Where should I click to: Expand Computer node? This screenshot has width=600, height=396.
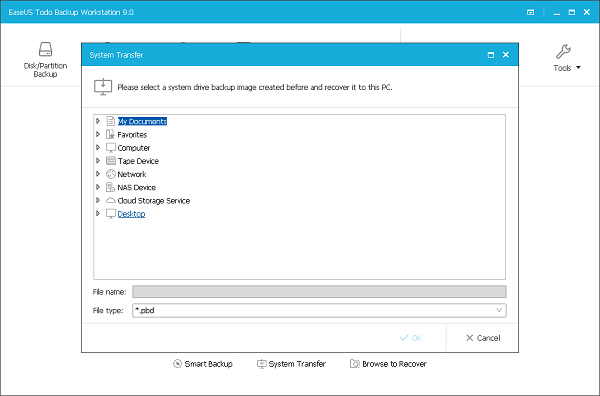pos(98,148)
